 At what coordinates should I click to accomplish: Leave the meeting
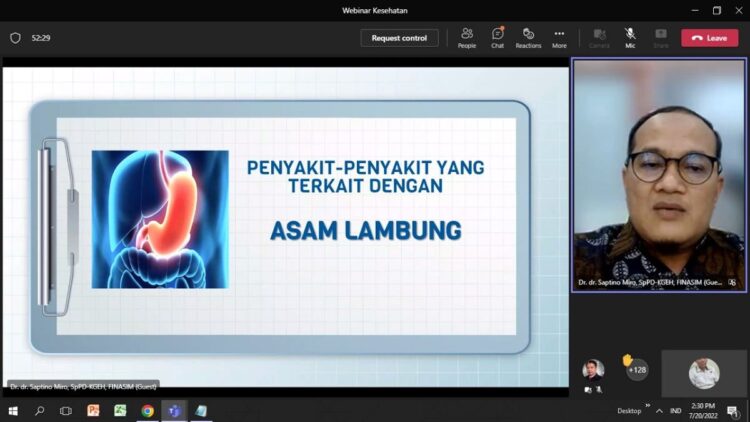tap(709, 38)
